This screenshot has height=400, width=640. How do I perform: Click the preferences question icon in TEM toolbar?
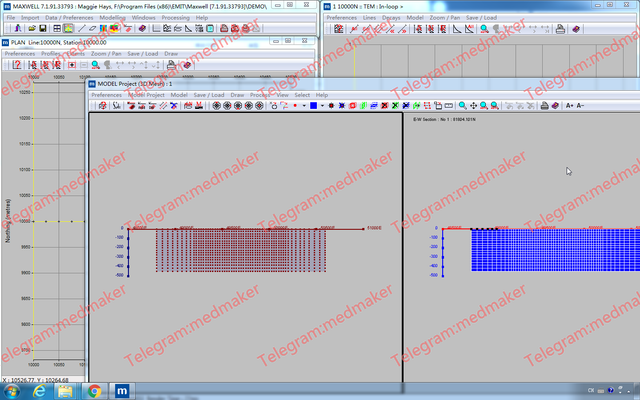[x=338, y=29]
